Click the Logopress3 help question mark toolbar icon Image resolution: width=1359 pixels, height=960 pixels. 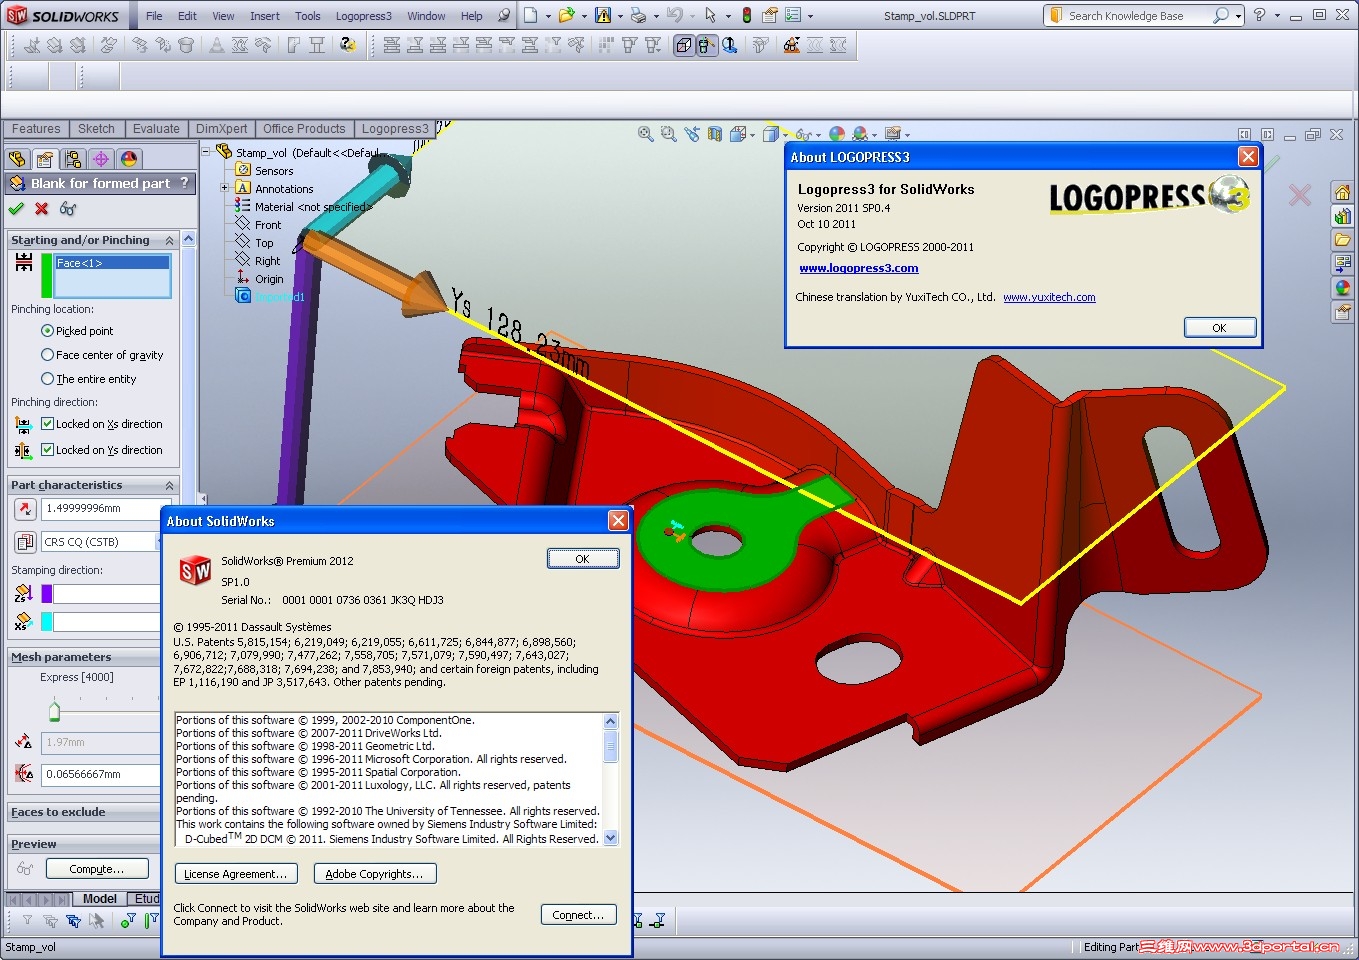[348, 45]
